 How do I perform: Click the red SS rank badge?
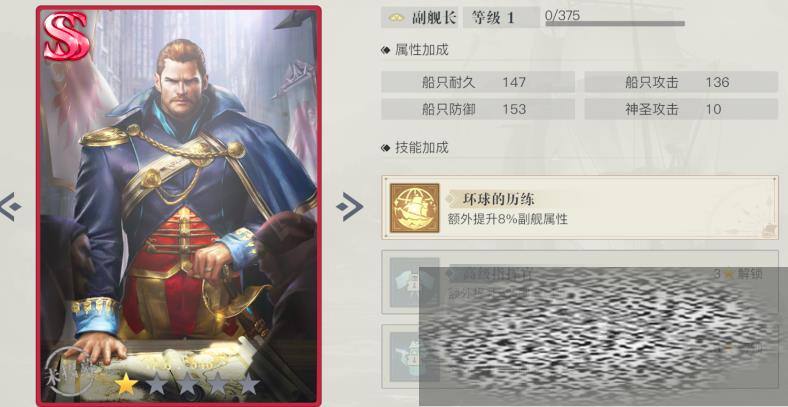pyautogui.click(x=66, y=36)
